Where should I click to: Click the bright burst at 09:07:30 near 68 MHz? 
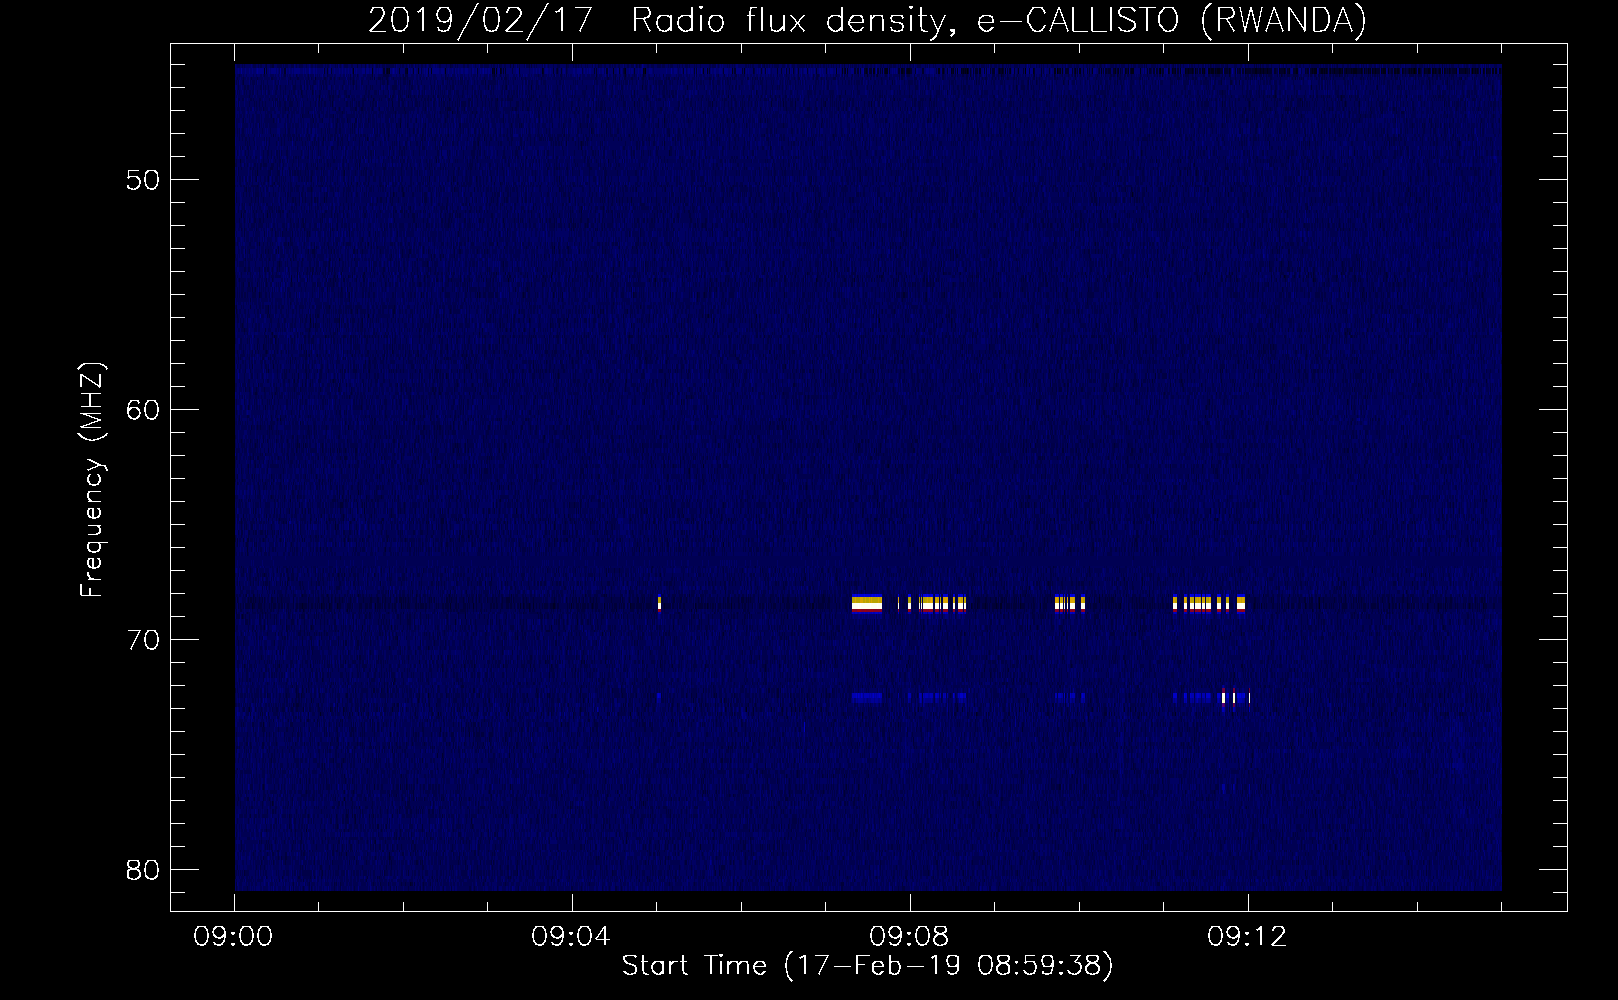point(867,603)
